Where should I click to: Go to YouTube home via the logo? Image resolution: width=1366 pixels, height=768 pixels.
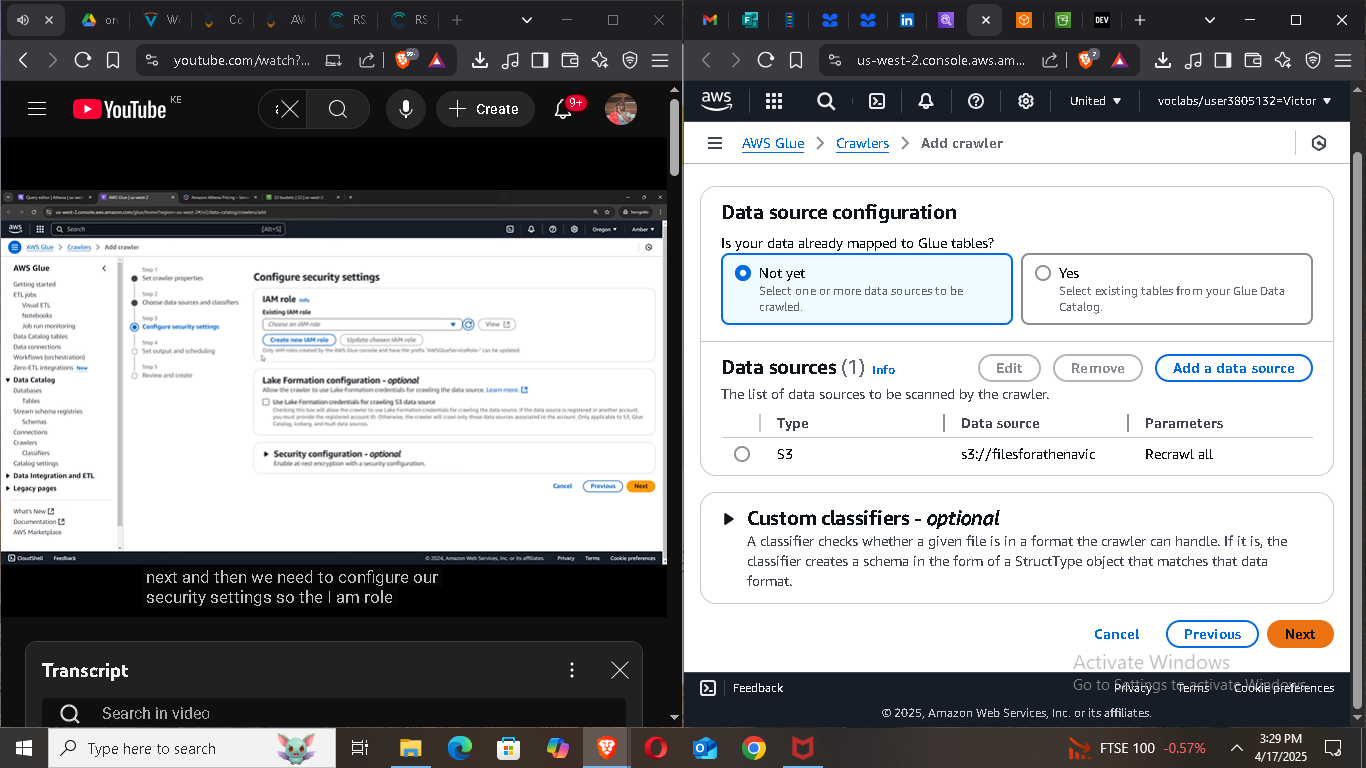click(x=120, y=109)
